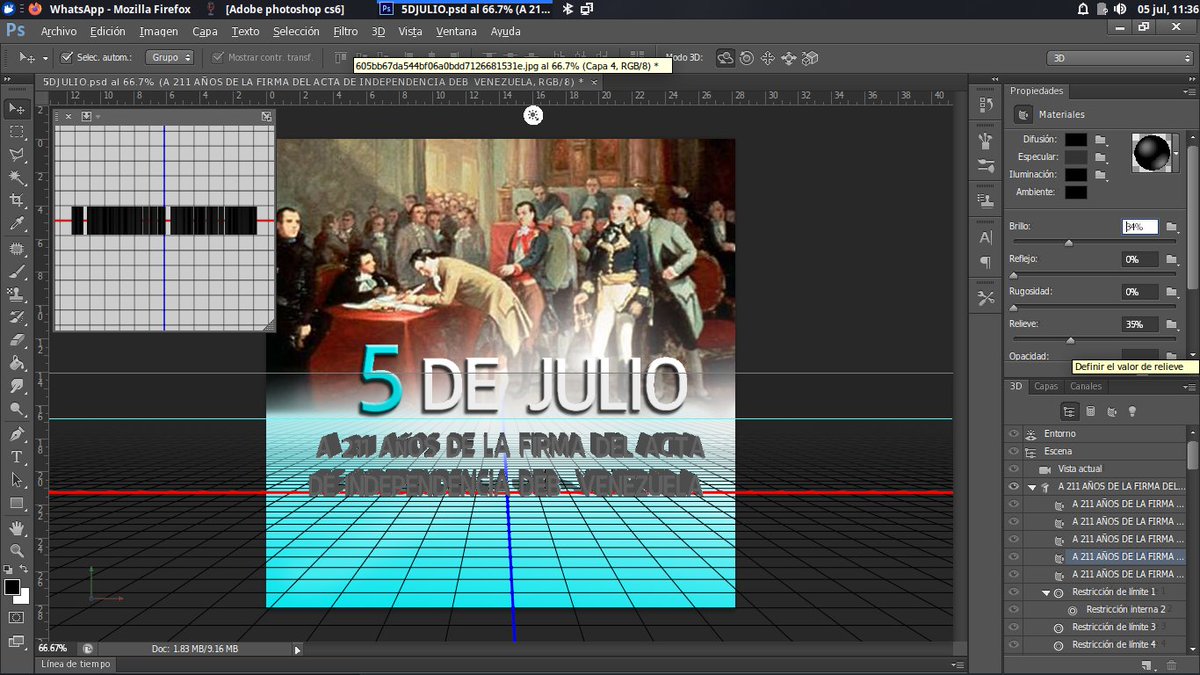This screenshot has width=1200, height=675.
Task: Toggle the Selec. autom. checkbox
Action: [67, 58]
